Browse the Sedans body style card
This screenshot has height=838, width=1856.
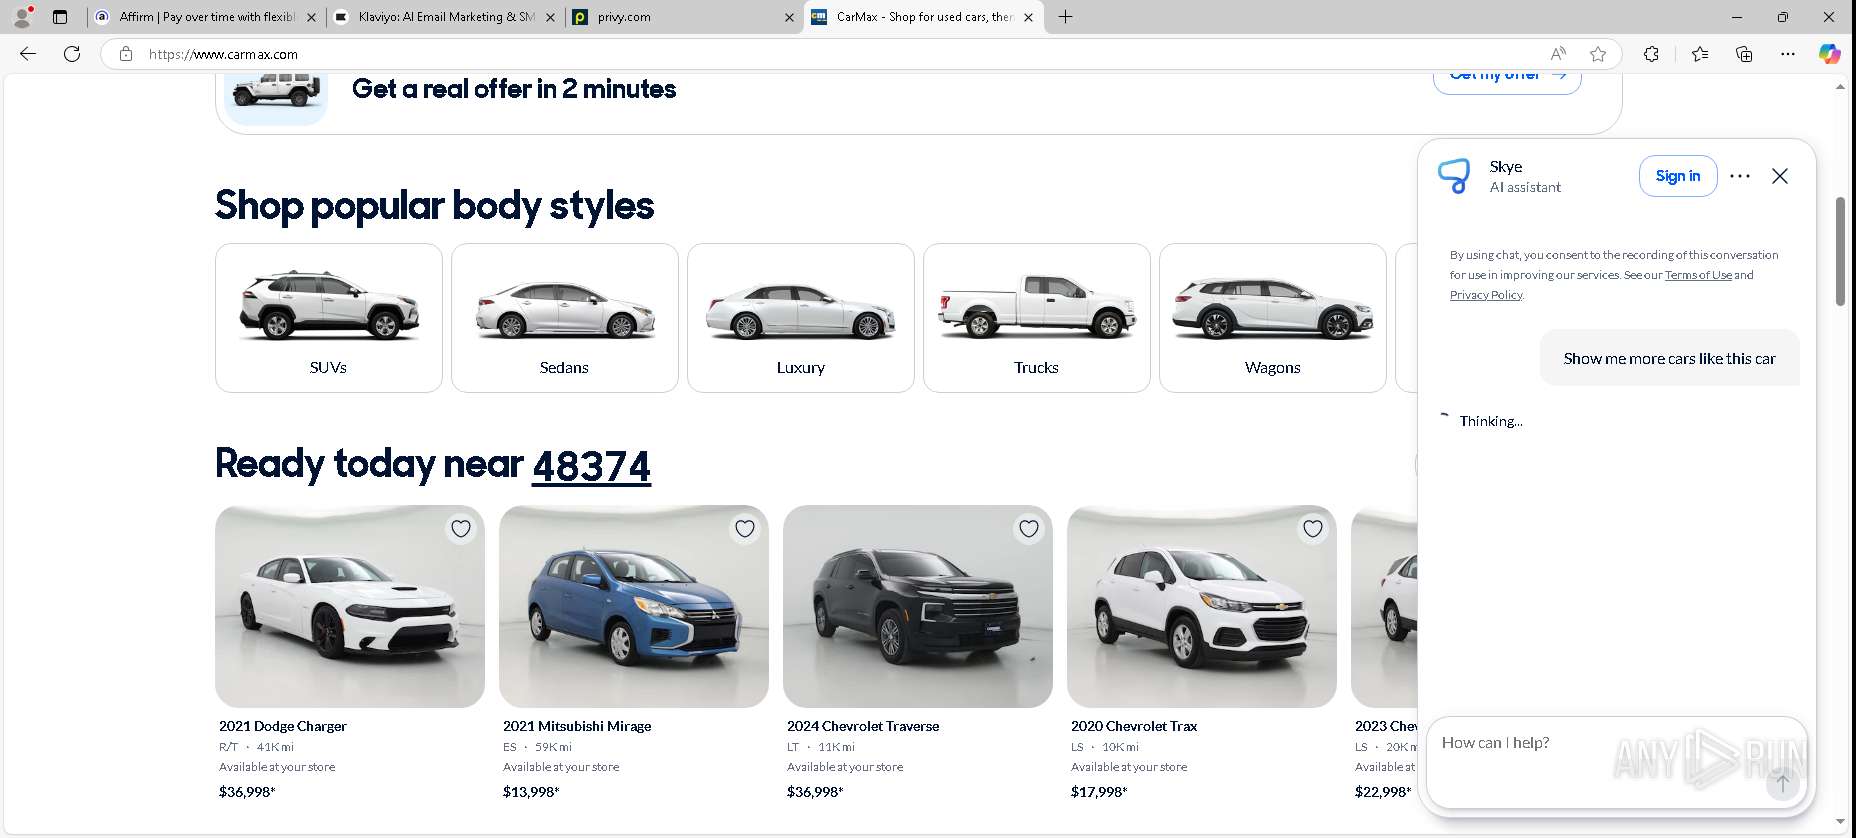pos(565,318)
